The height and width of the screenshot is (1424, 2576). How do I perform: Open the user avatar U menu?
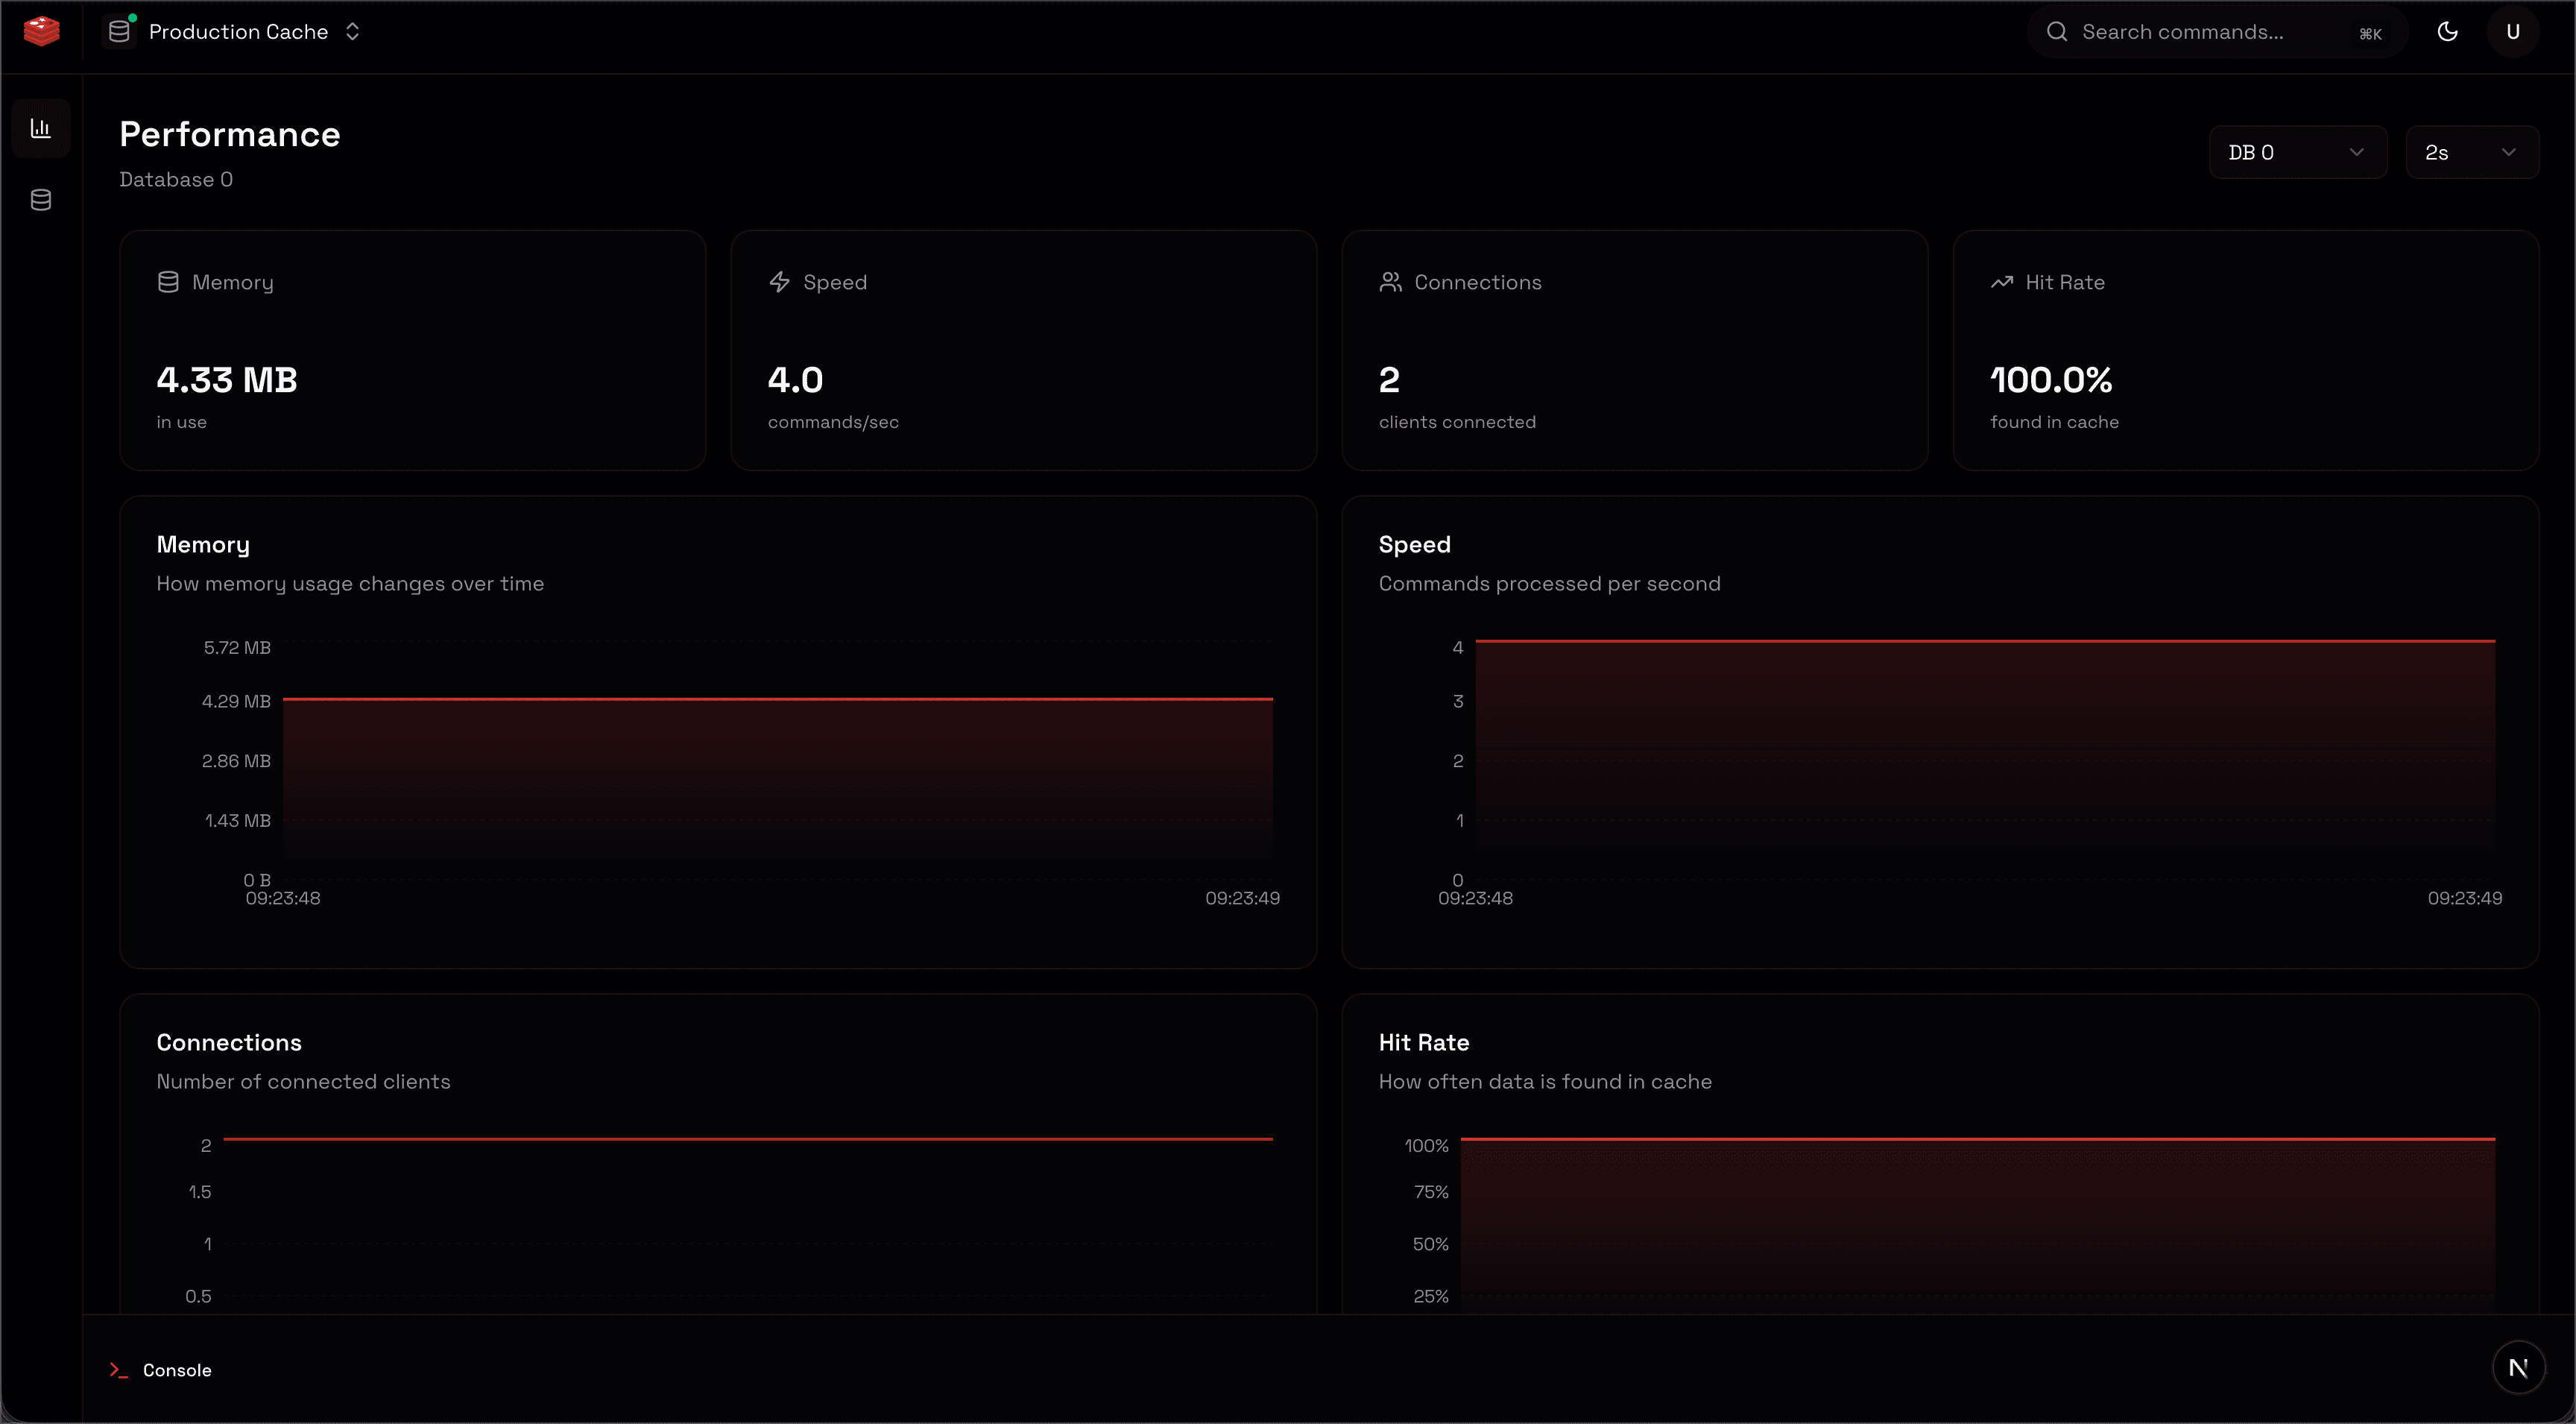2512,32
